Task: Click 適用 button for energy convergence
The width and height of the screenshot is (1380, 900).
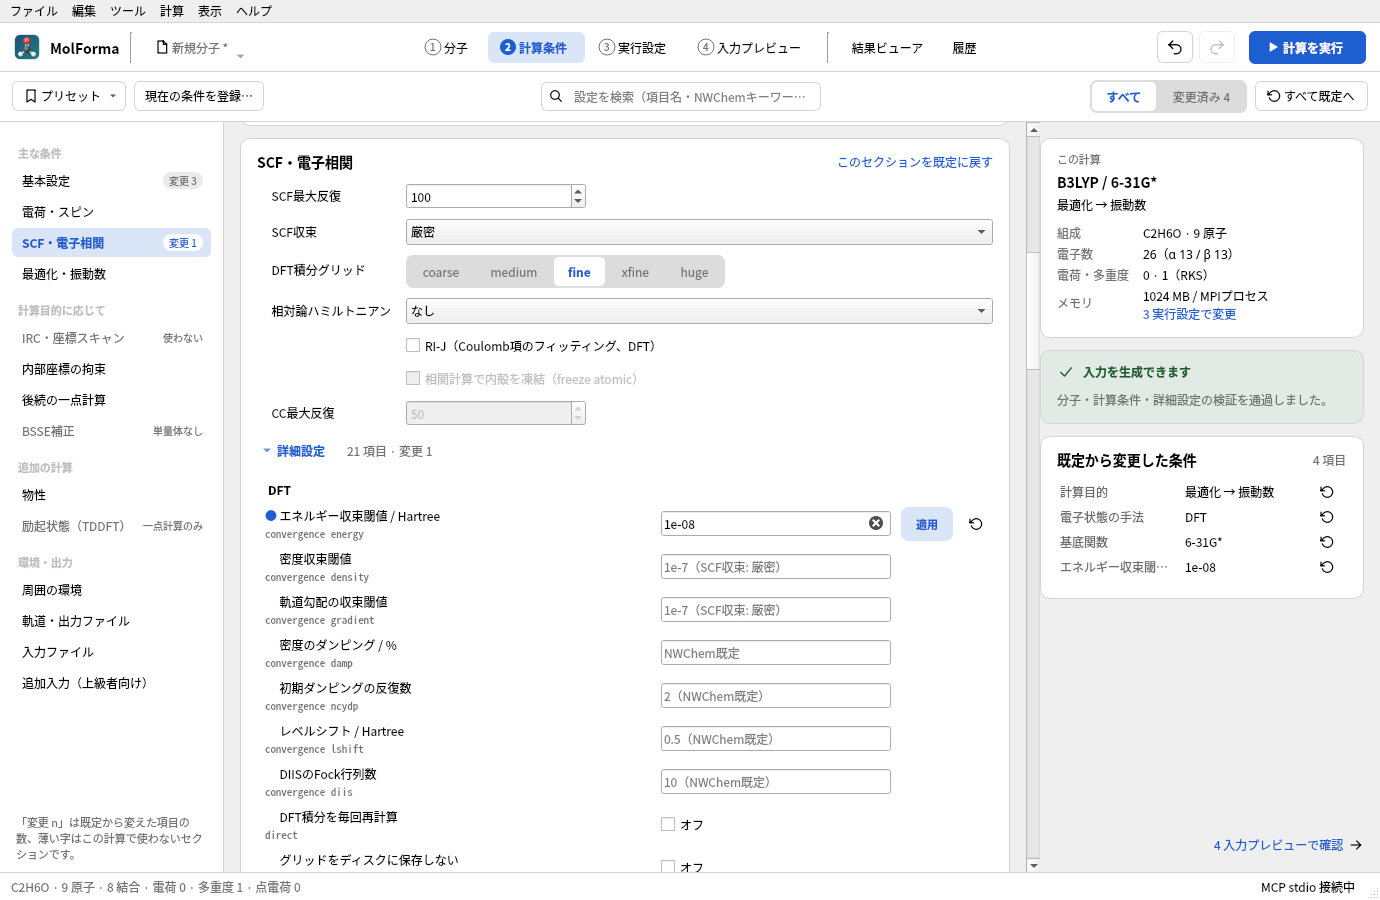Action: pyautogui.click(x=927, y=524)
